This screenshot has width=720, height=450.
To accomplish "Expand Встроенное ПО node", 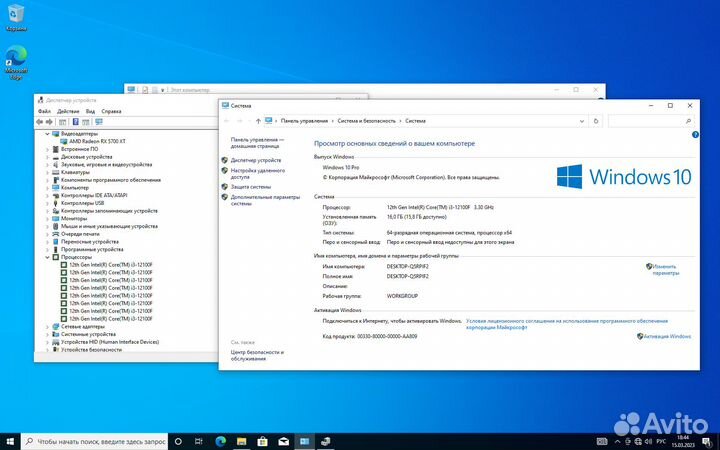I will 47,149.
